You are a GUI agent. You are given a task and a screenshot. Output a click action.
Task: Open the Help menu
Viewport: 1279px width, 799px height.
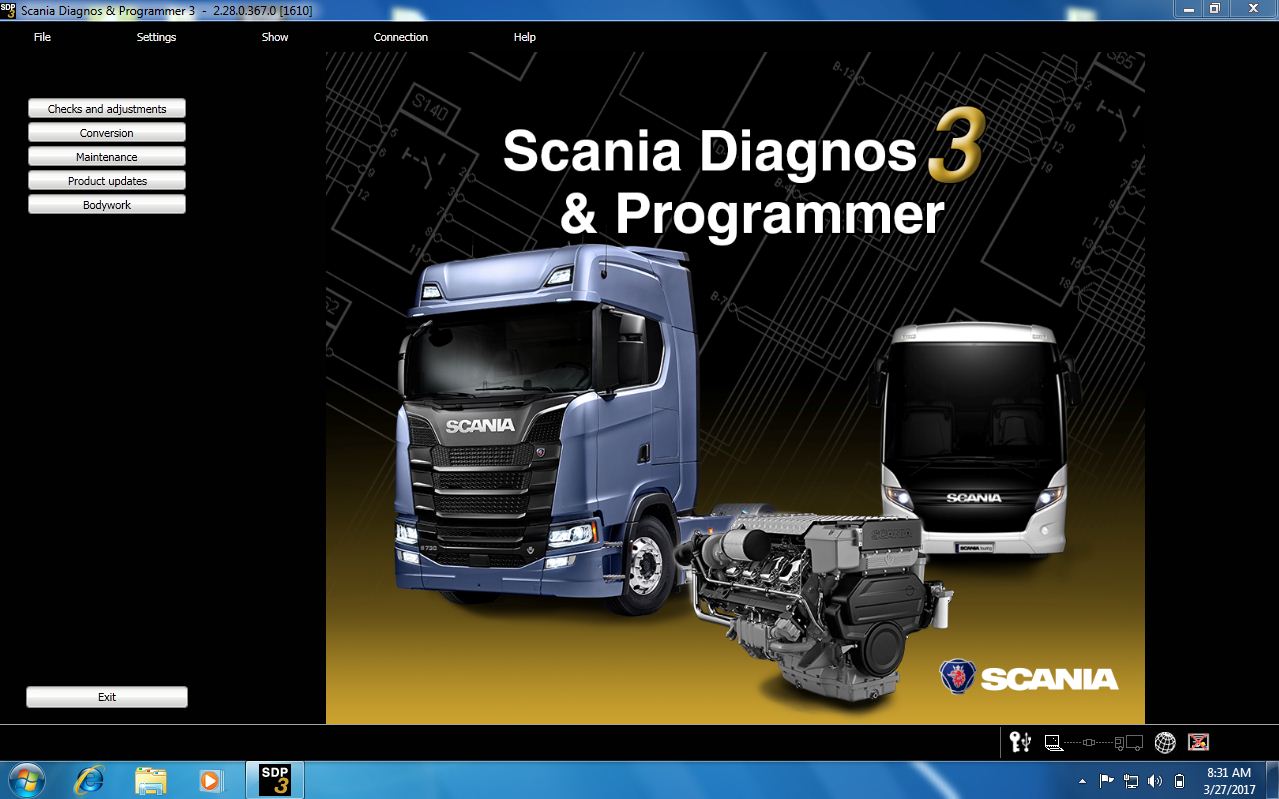525,37
